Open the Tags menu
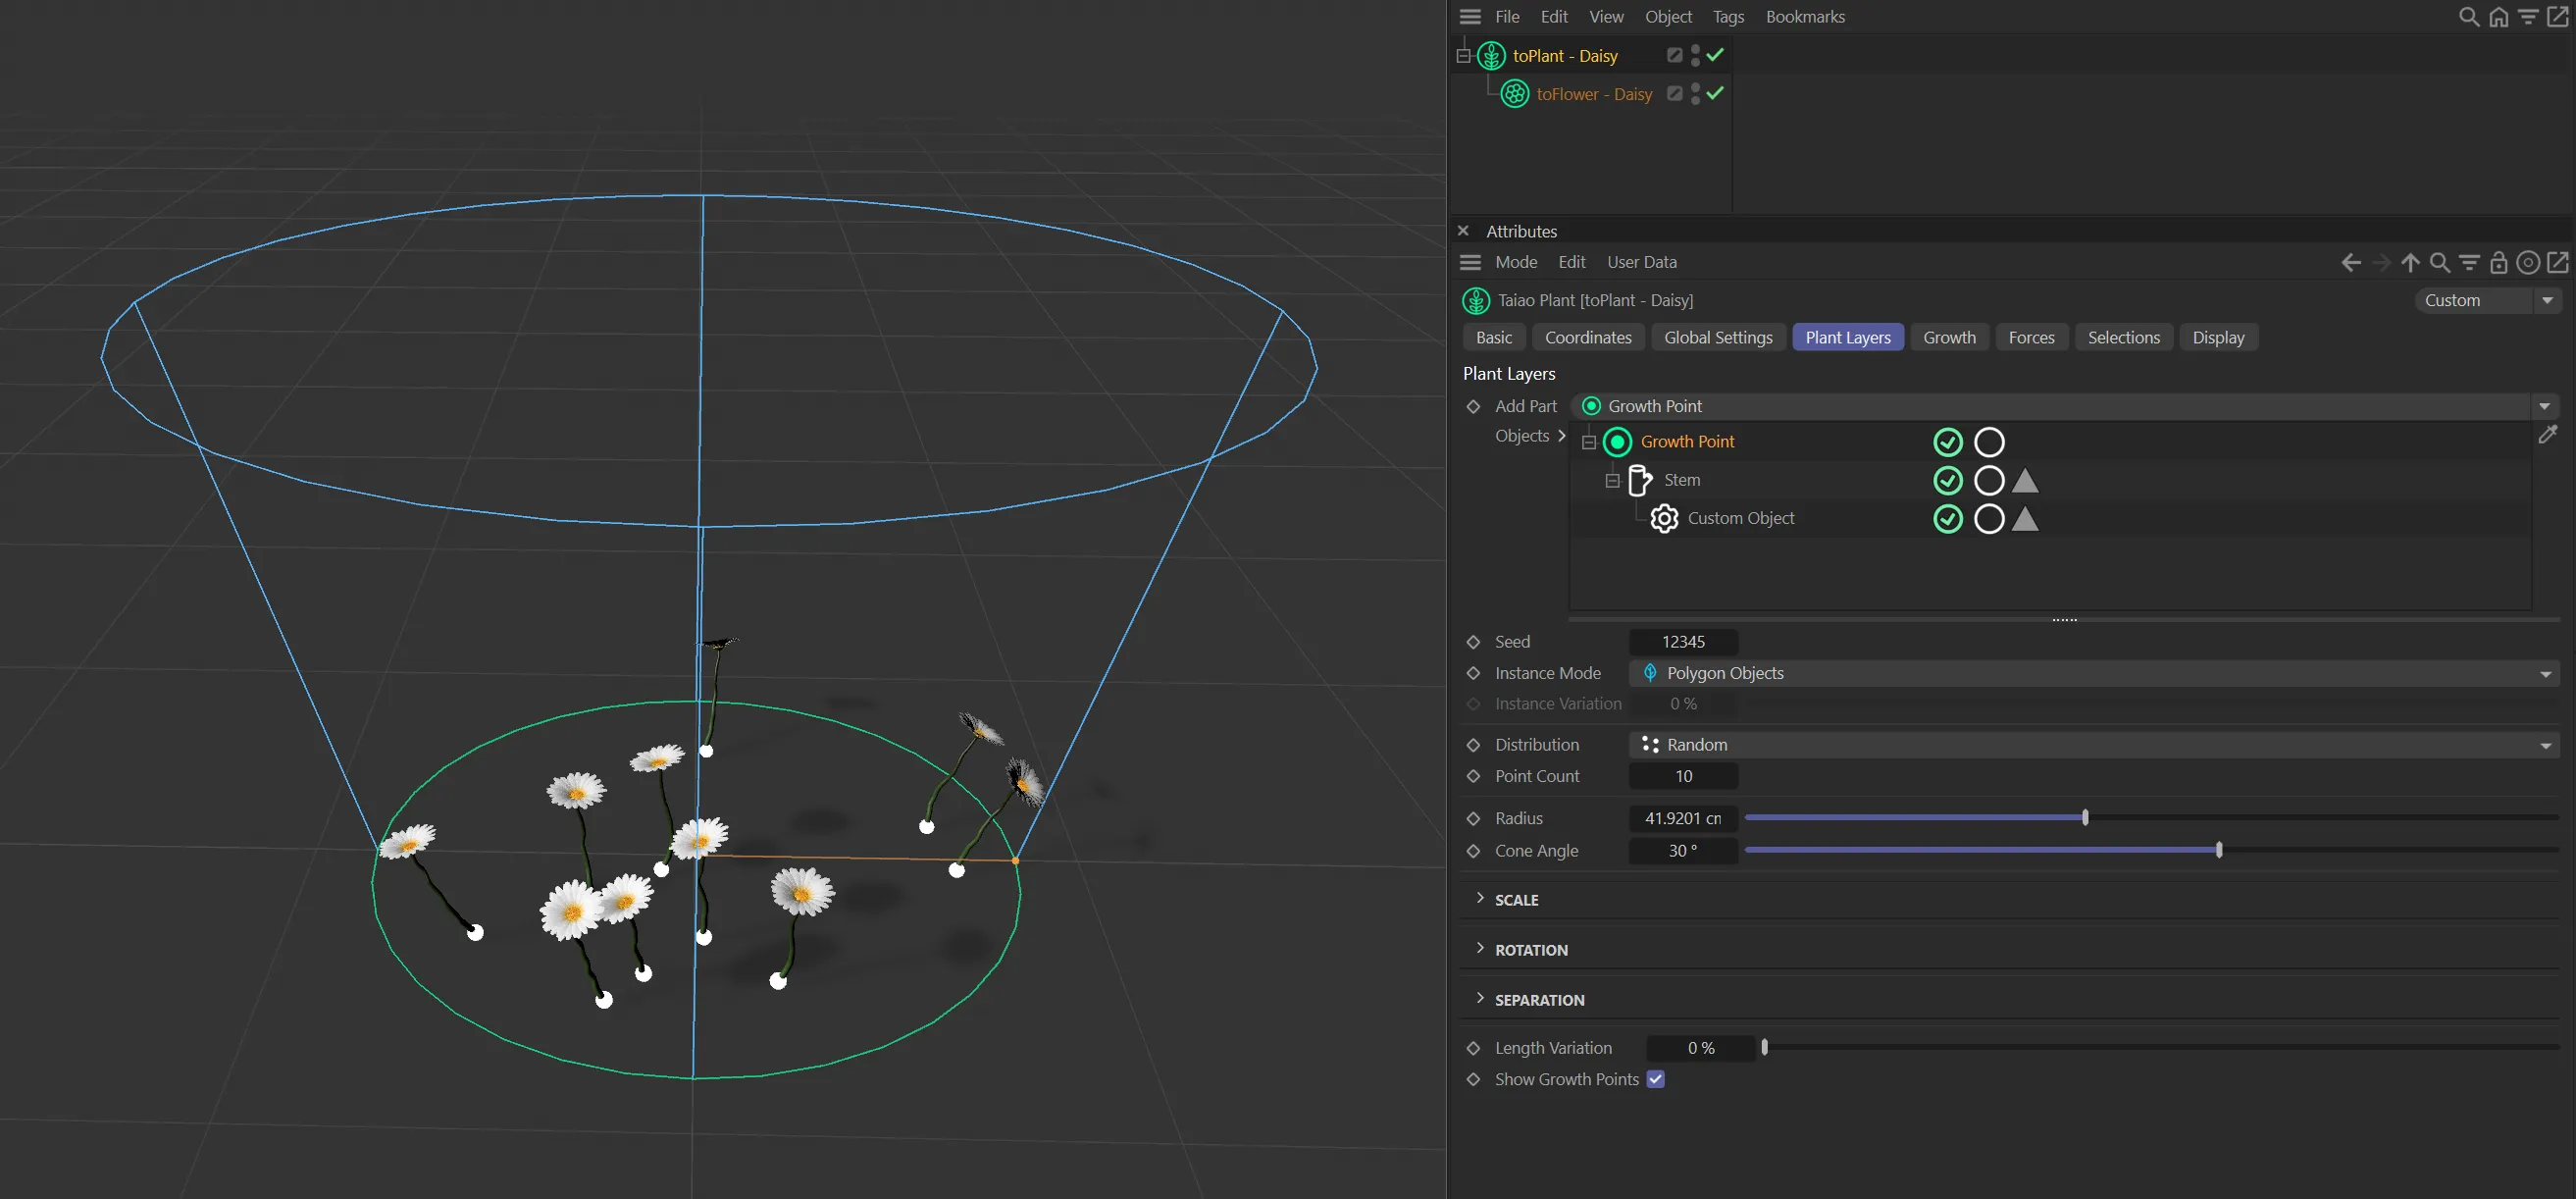 (x=1727, y=17)
